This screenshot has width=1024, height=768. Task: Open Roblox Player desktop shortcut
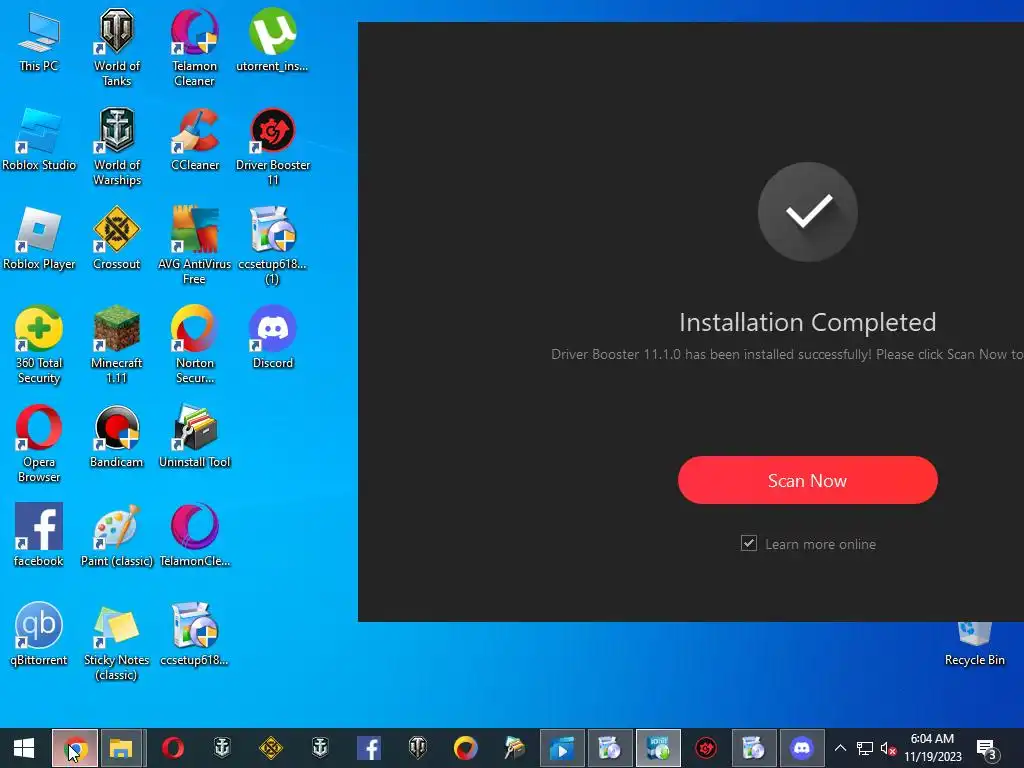click(x=39, y=239)
